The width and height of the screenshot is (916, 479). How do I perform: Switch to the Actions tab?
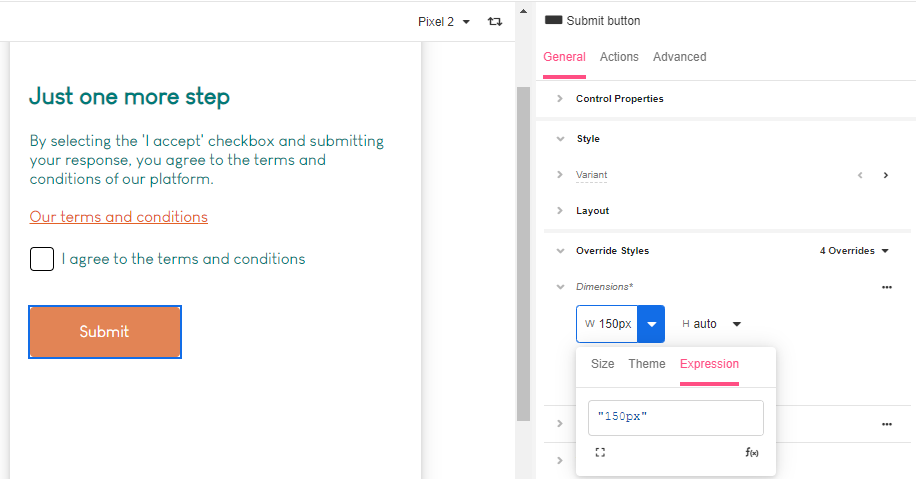pyautogui.click(x=619, y=57)
